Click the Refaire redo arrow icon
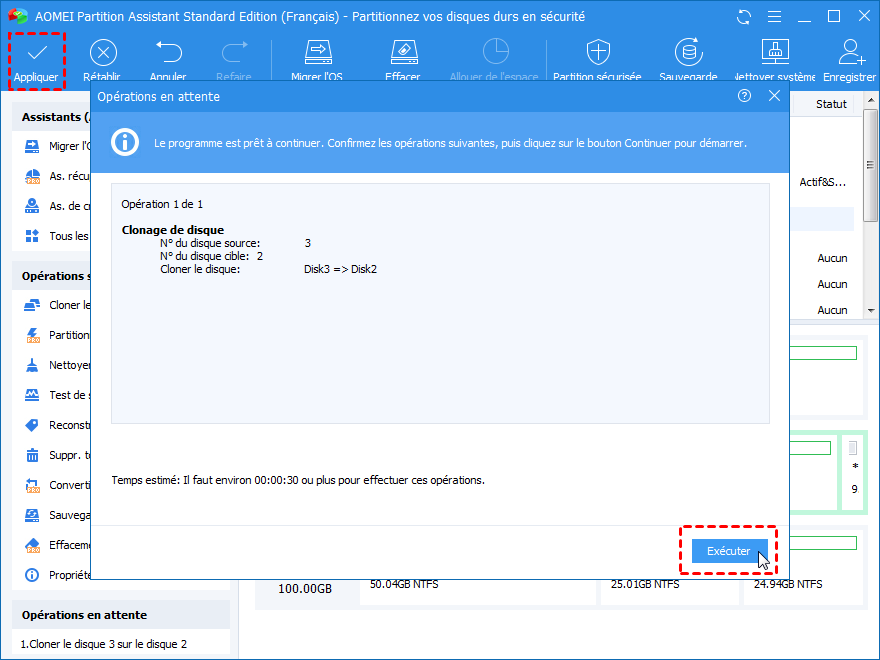This screenshot has height=660, width=880. tap(234, 52)
